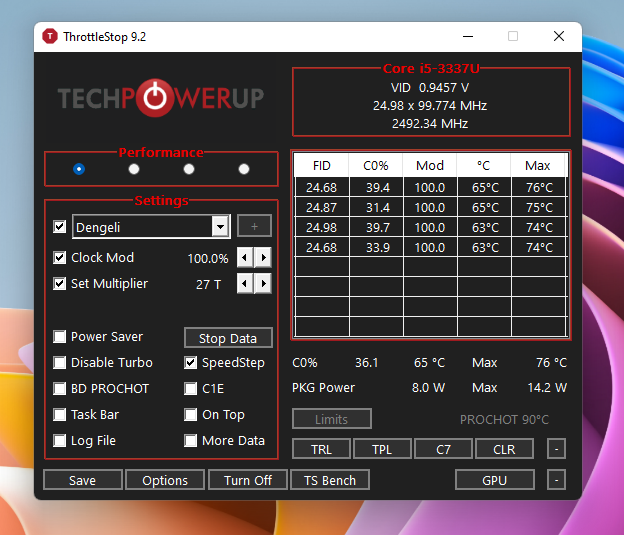Click the minus button next to CLR
This screenshot has height=535, width=624.
tap(556, 449)
